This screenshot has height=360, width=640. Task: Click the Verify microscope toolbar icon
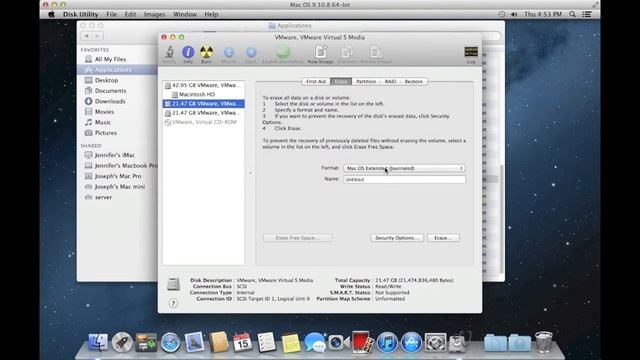tap(169, 52)
